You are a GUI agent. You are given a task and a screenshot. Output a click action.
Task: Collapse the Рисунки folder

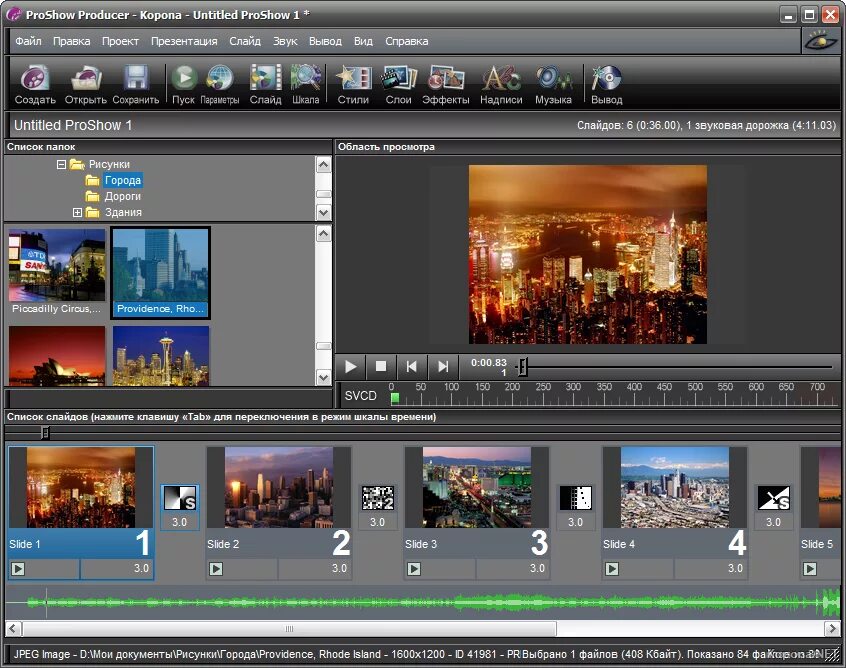coord(62,164)
